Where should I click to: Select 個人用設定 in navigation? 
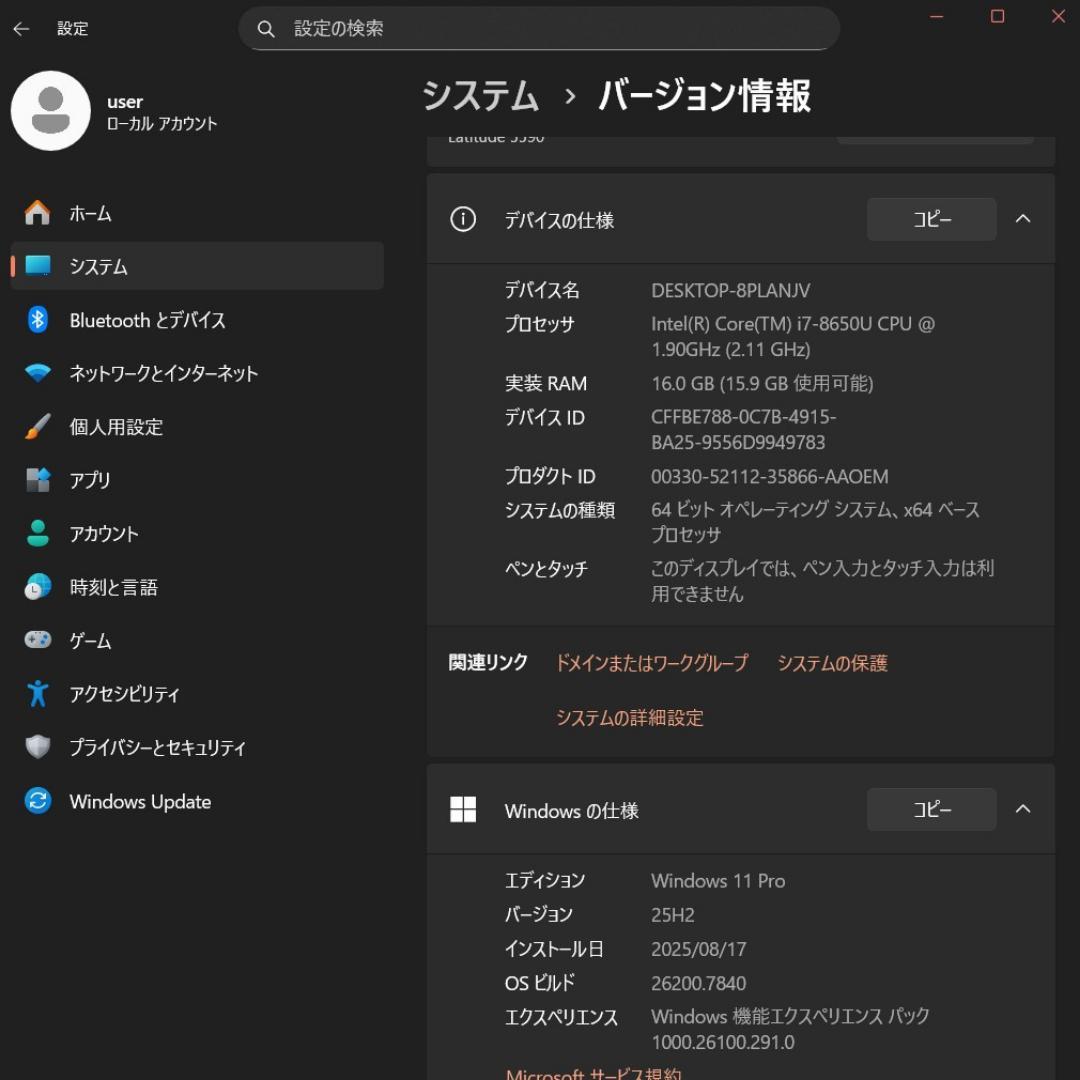(x=197, y=426)
